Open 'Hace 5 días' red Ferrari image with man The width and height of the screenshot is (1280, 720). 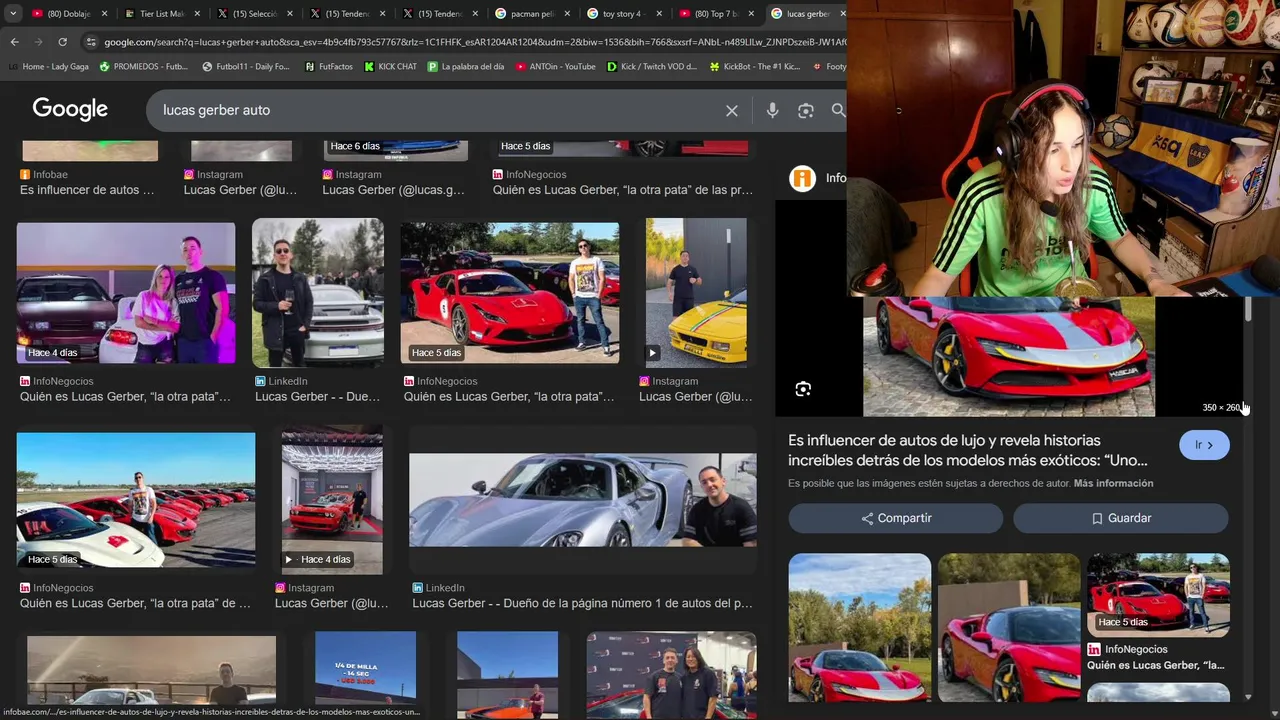pyautogui.click(x=510, y=293)
